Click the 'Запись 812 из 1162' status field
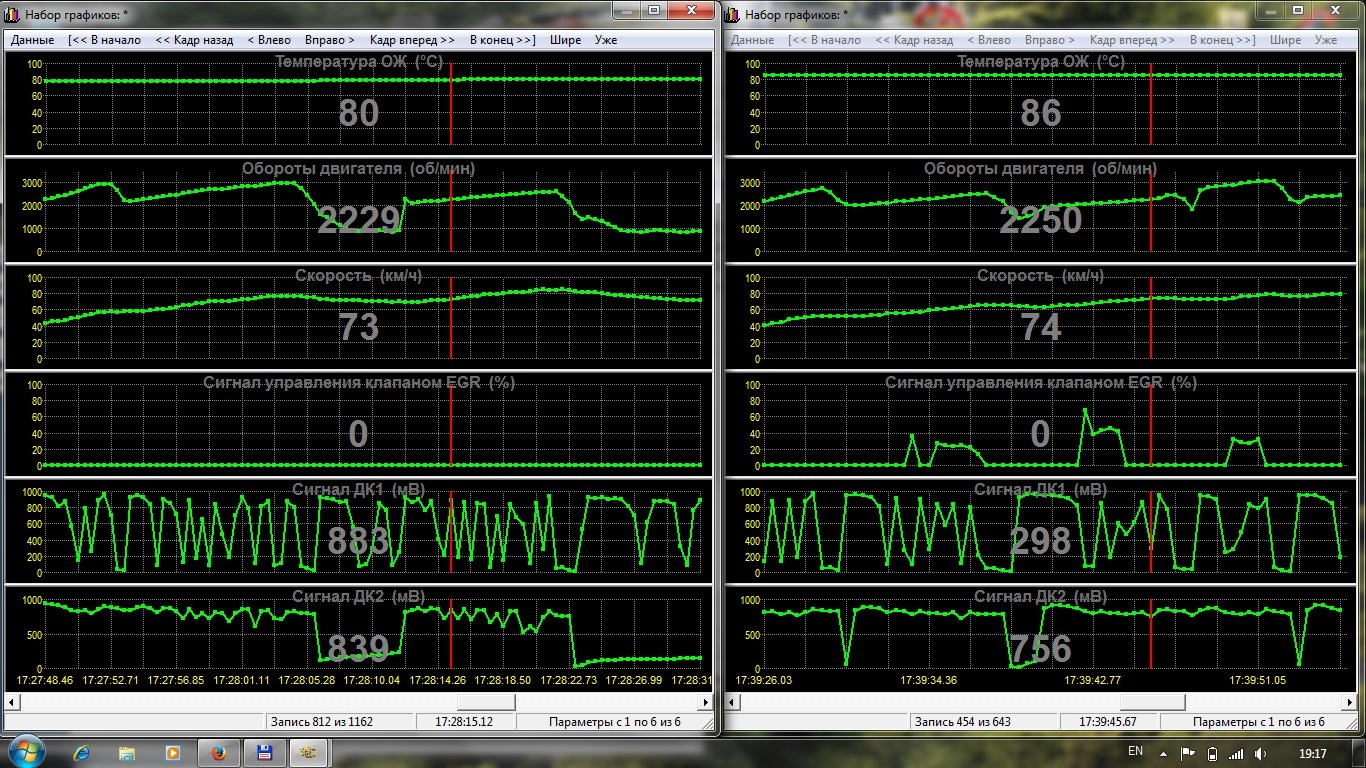The width and height of the screenshot is (1366, 768). click(340, 721)
